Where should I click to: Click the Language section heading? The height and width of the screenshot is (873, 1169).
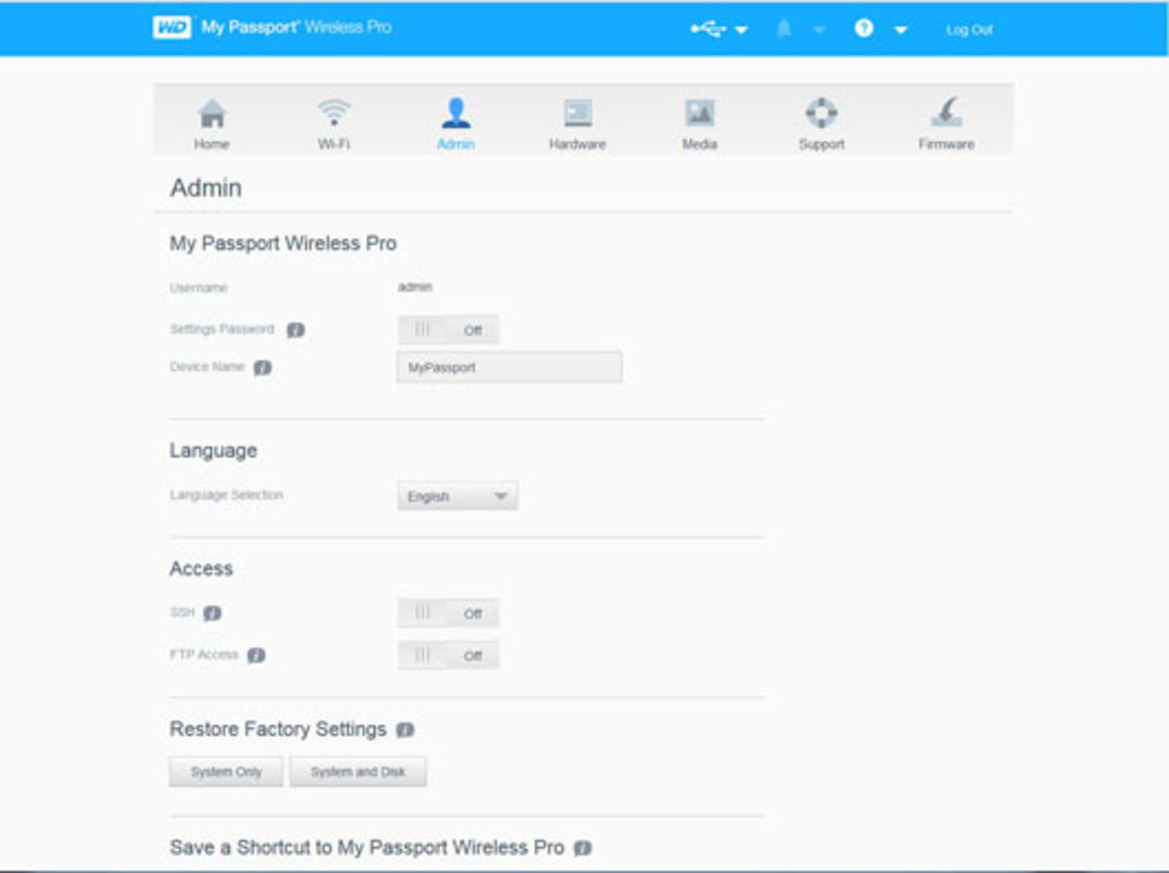pos(213,450)
